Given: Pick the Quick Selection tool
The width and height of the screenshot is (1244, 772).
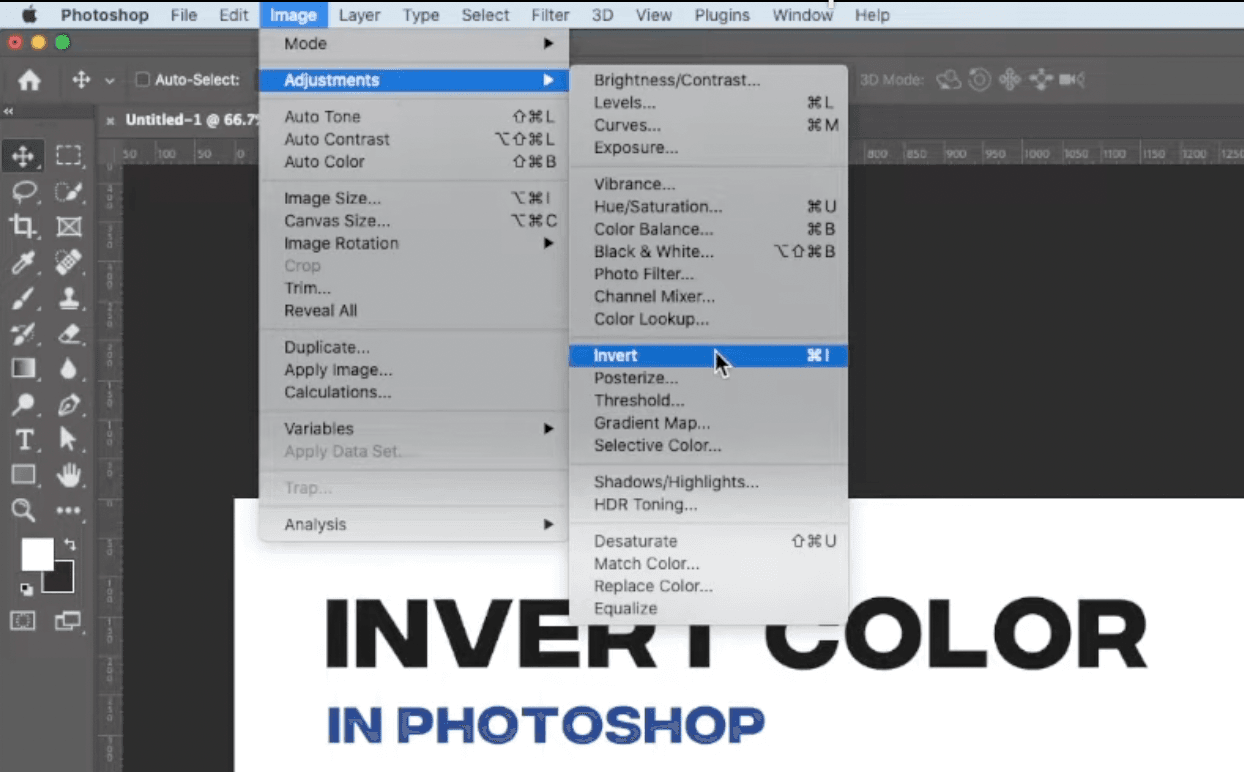Looking at the screenshot, I should tap(68, 191).
